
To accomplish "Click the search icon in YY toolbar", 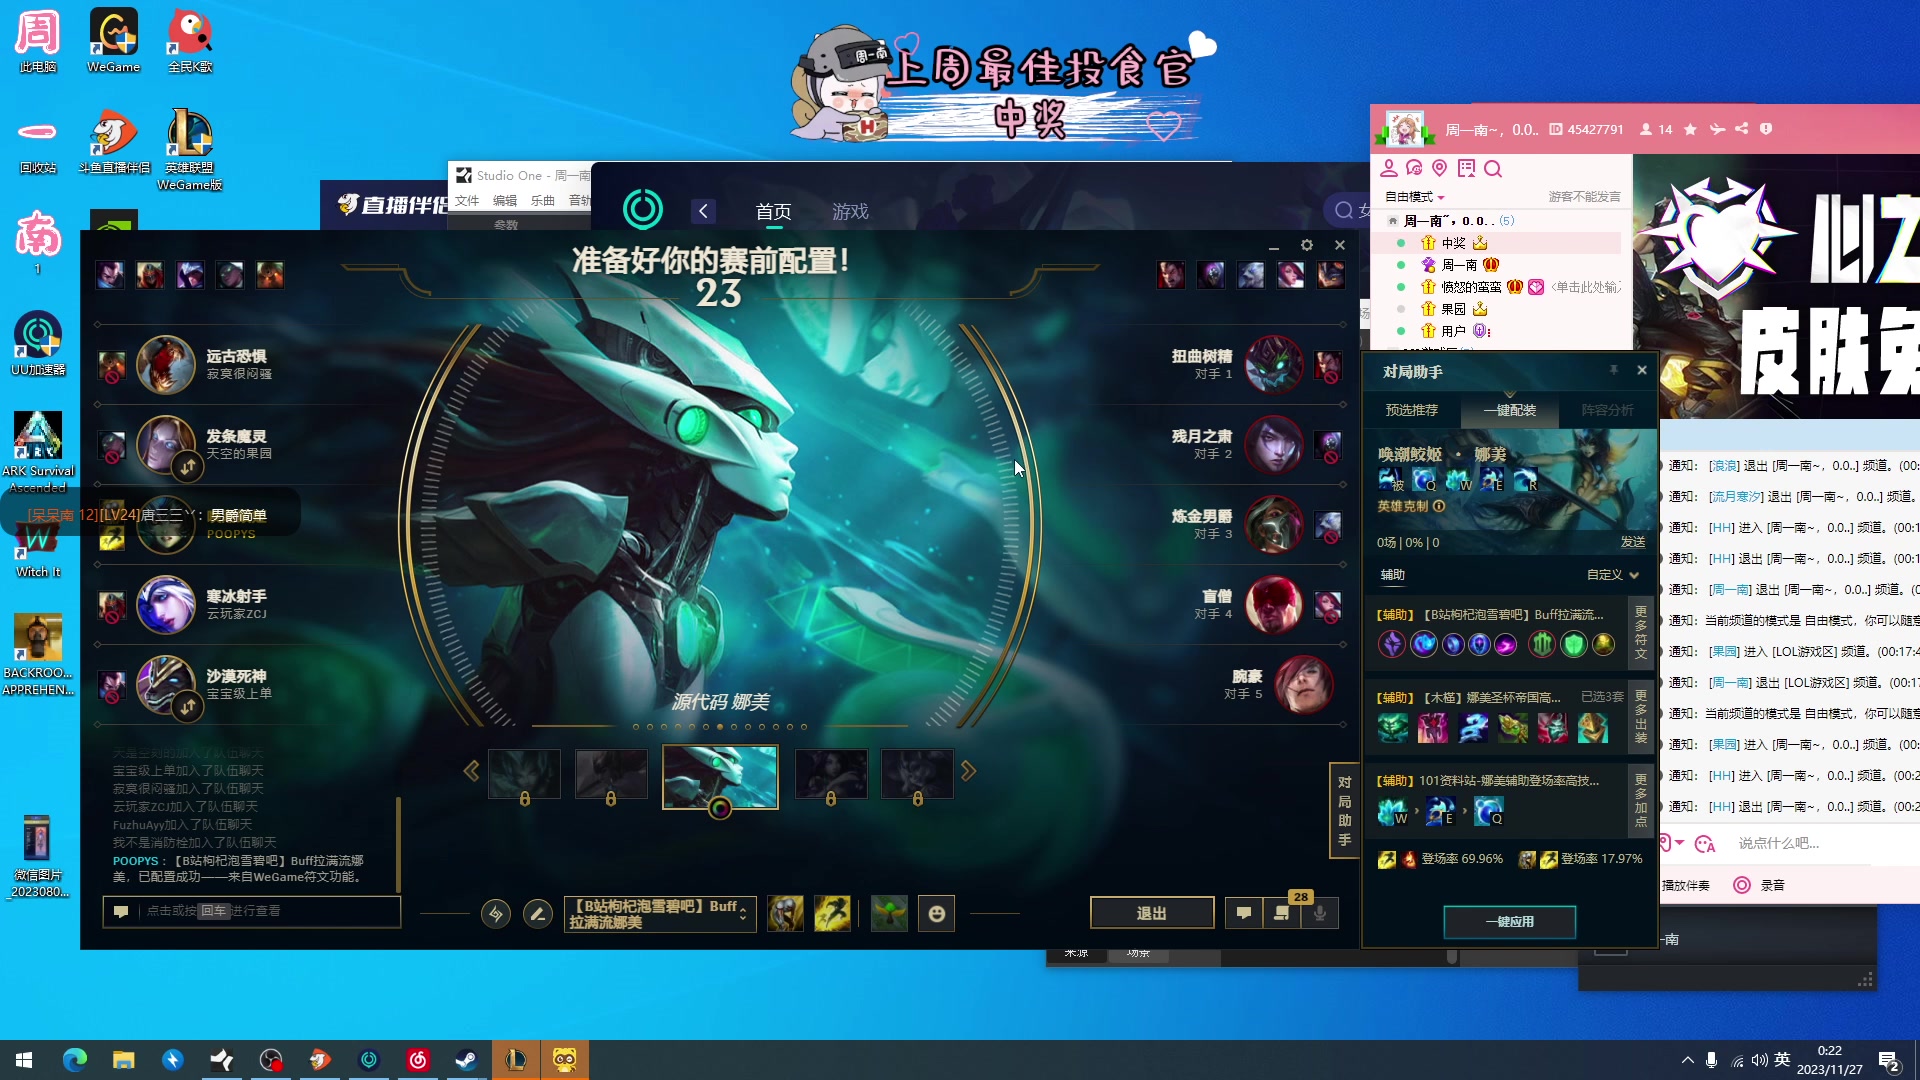I will pyautogui.click(x=1493, y=168).
